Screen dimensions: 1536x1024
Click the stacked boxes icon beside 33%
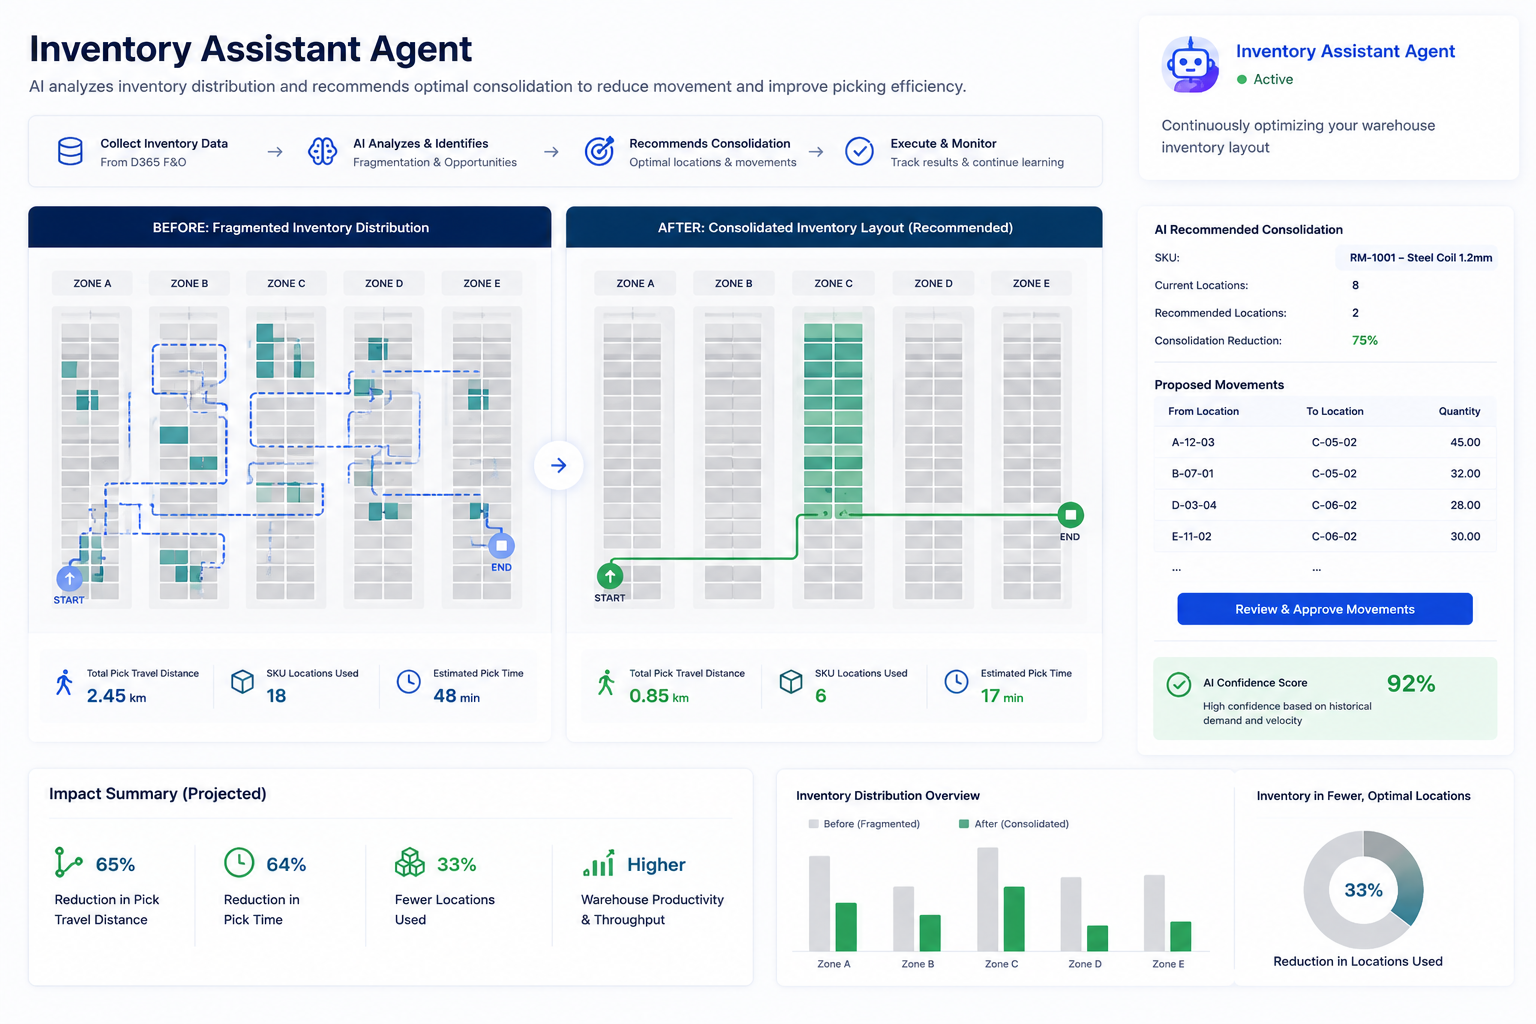click(410, 862)
